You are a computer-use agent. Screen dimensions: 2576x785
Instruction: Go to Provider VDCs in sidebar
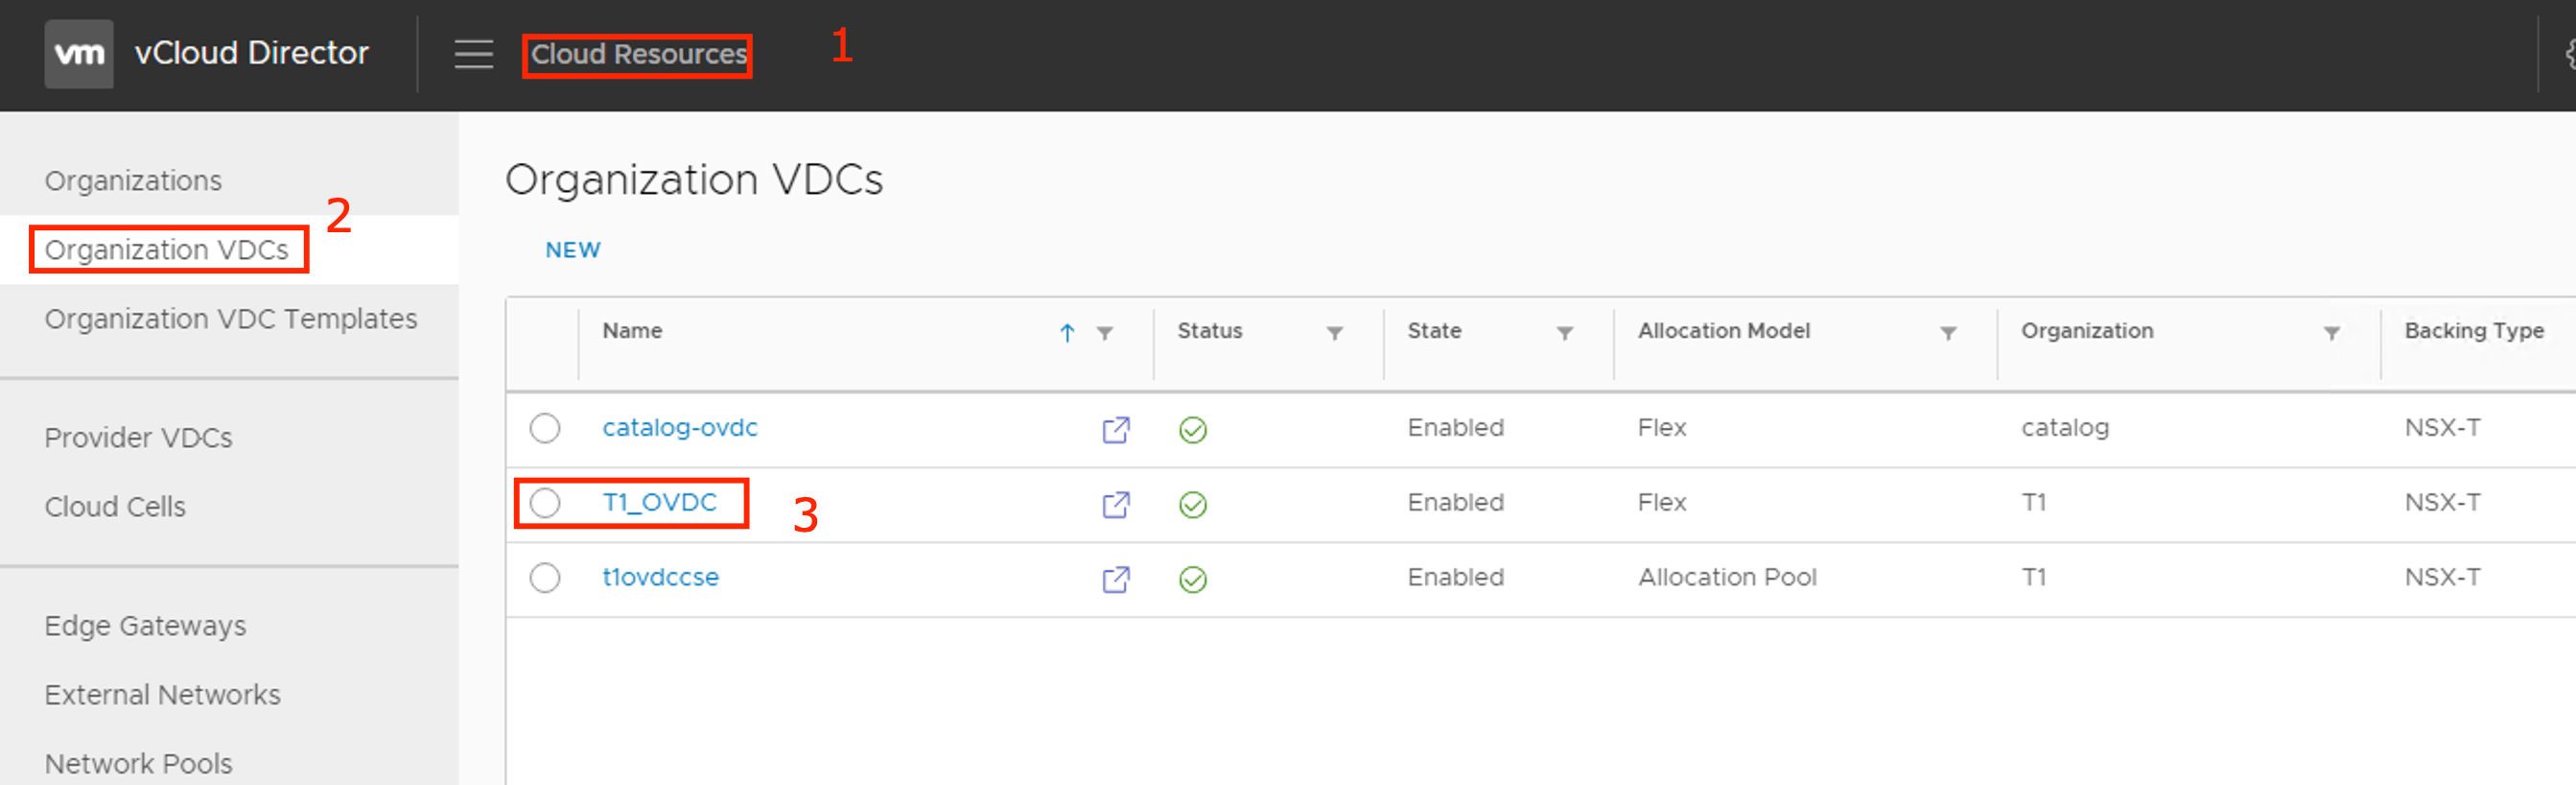coord(138,438)
